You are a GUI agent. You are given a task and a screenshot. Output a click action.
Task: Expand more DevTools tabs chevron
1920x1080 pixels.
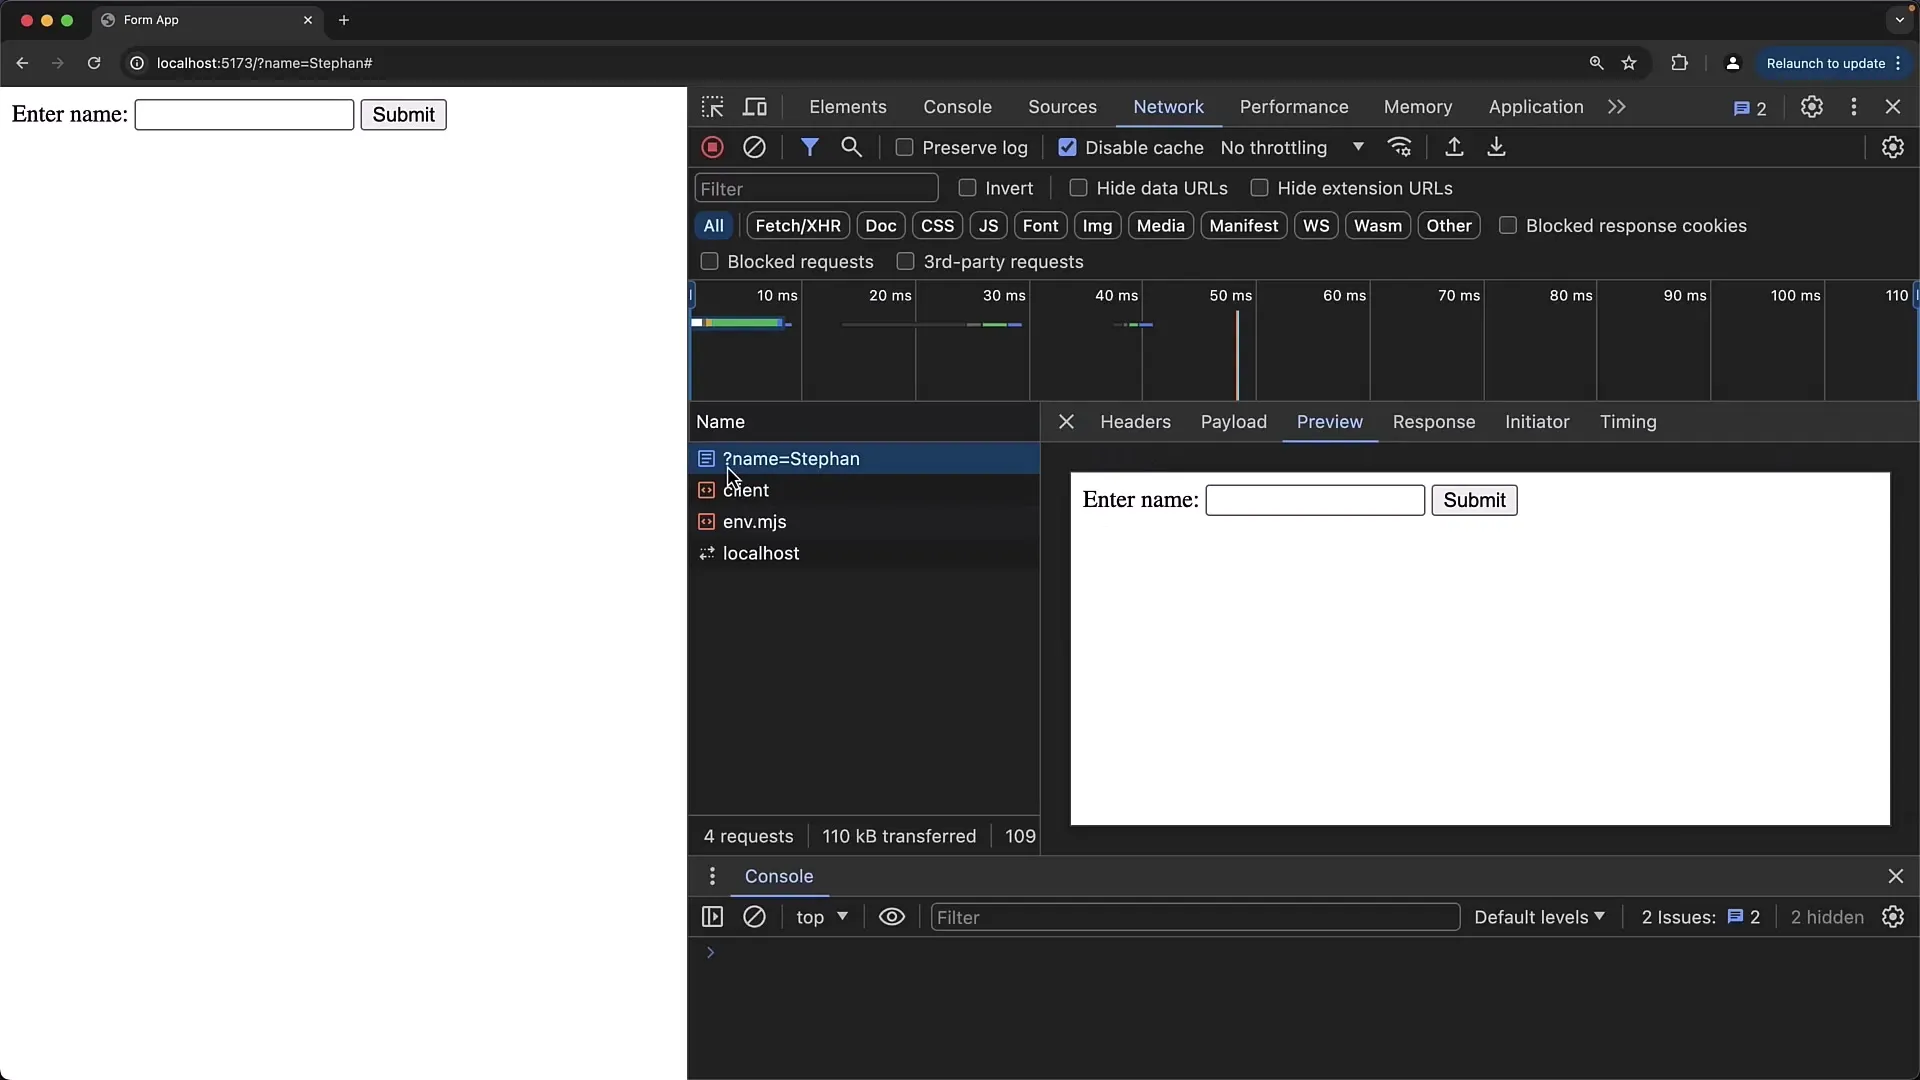click(1616, 107)
